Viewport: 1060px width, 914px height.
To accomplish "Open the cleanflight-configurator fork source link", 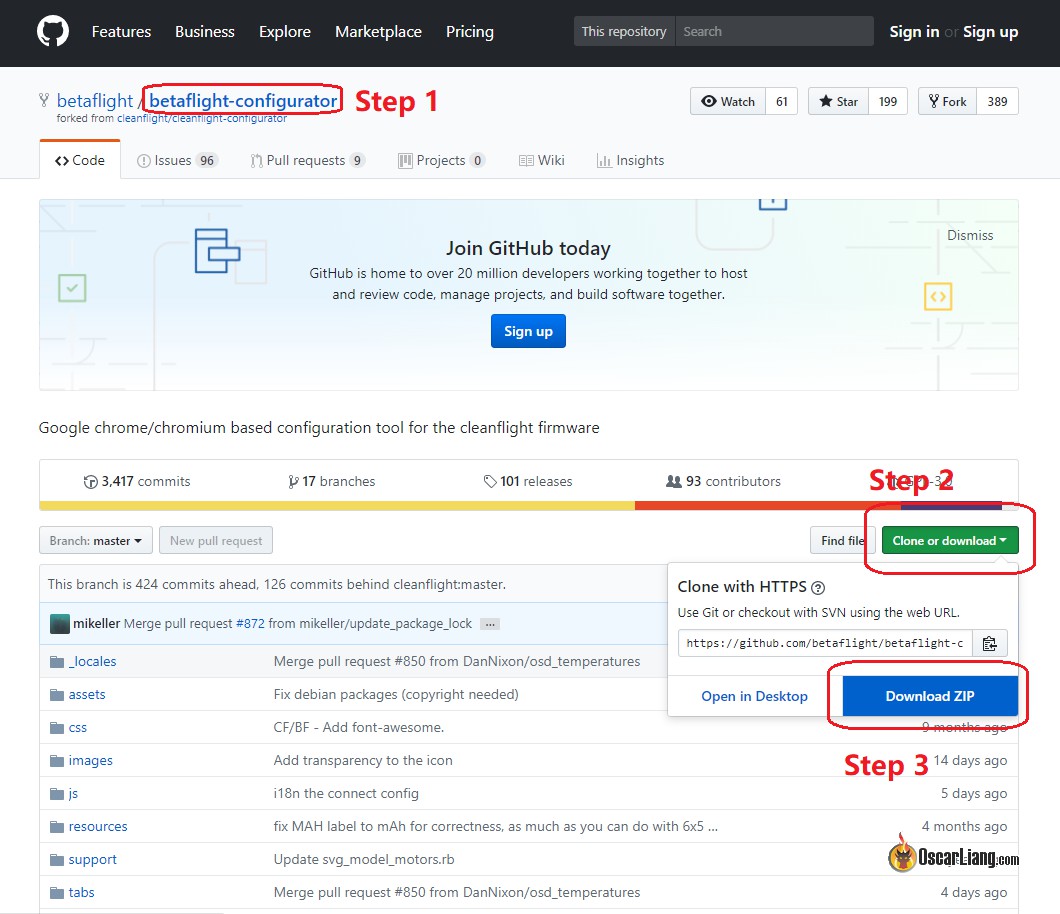I will coord(202,118).
